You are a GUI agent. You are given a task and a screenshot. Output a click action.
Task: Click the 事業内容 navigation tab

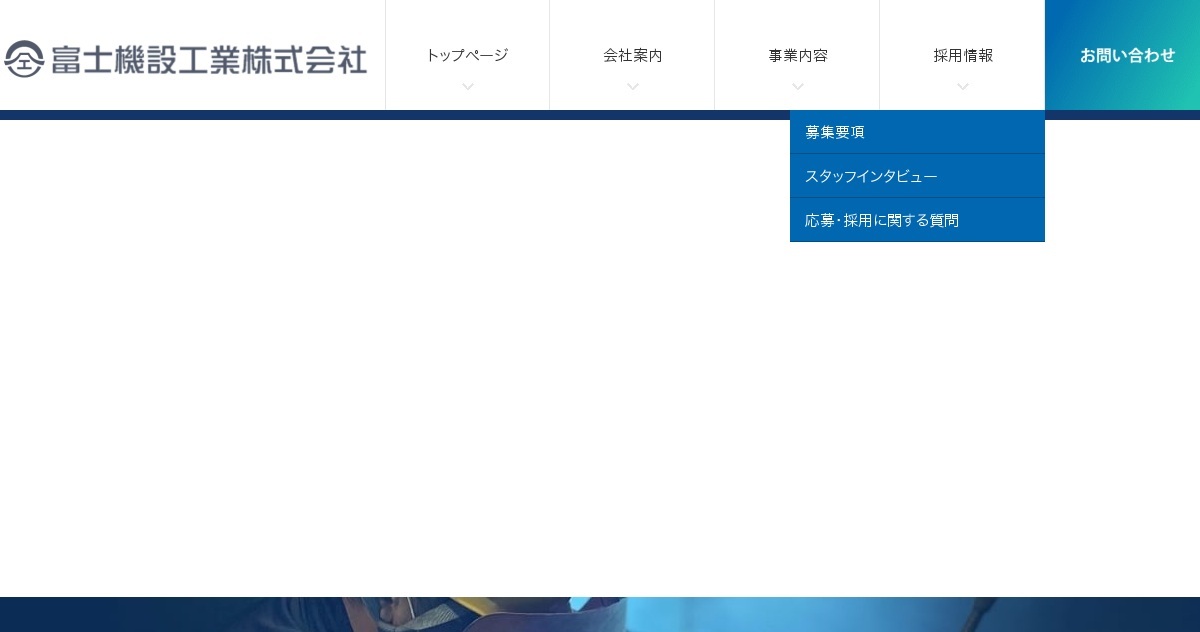click(x=797, y=55)
